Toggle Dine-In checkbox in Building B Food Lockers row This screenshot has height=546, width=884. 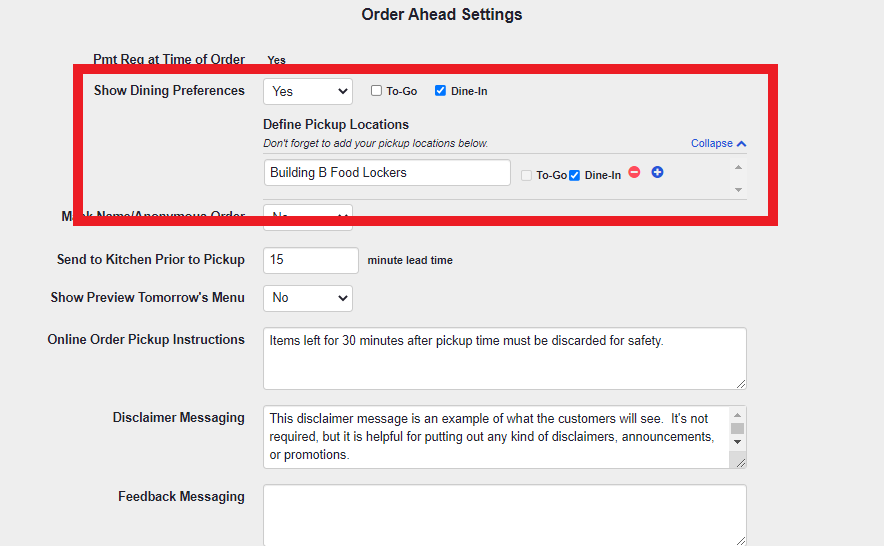click(575, 175)
